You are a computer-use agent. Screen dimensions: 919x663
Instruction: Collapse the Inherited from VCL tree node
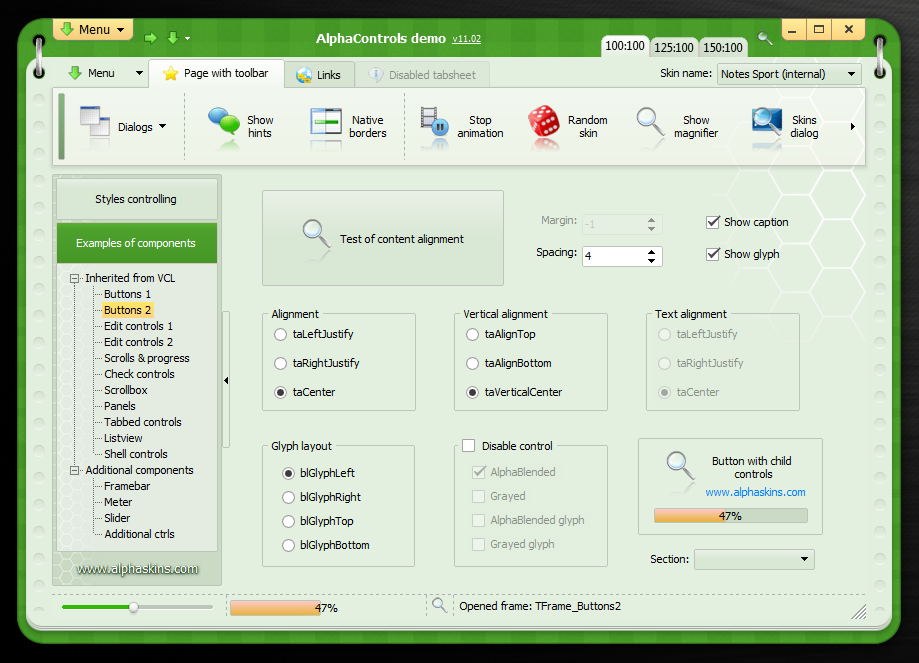pyautogui.click(x=74, y=278)
